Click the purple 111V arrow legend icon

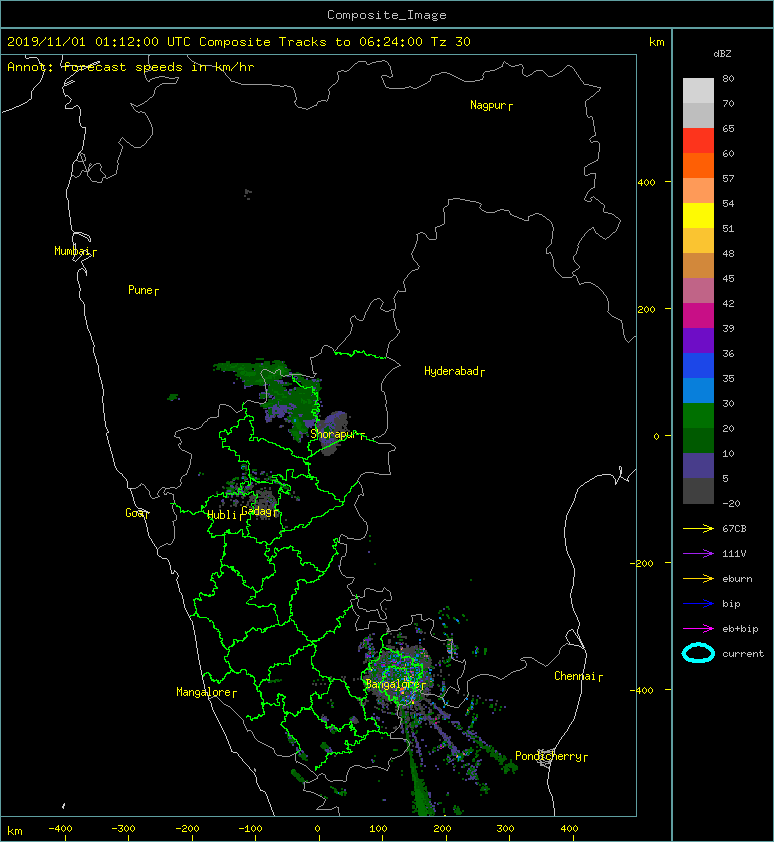pos(698,554)
